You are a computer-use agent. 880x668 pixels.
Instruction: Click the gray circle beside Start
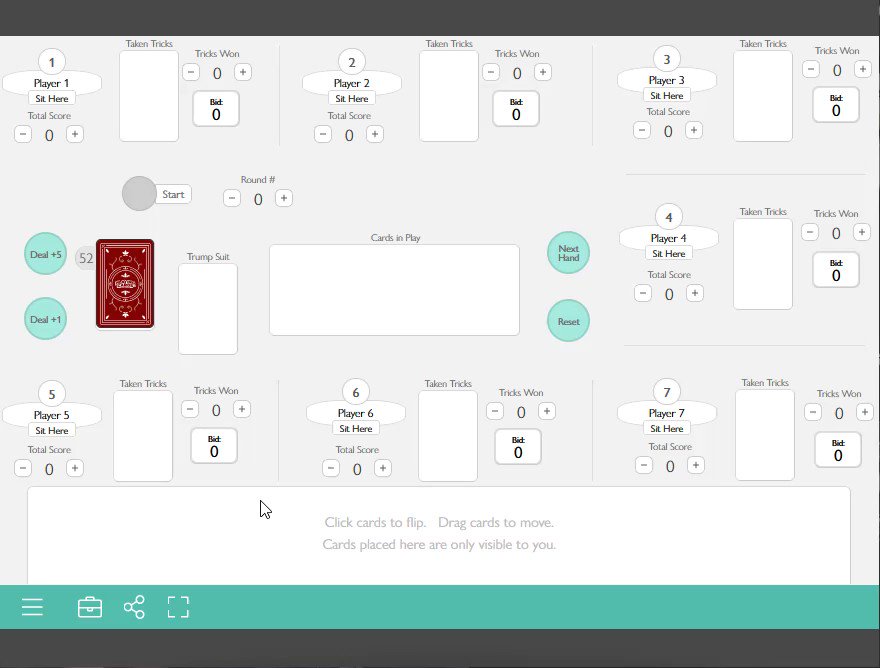click(139, 194)
